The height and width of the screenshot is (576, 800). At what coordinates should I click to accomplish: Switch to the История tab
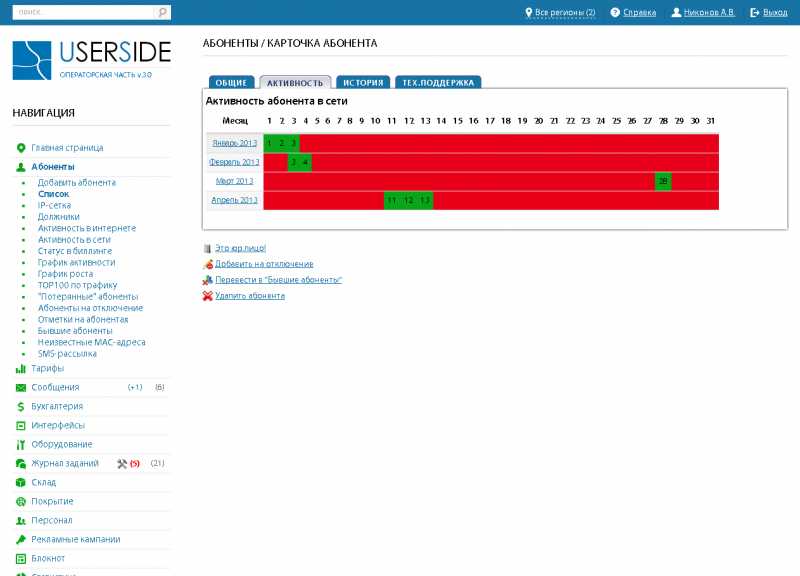pos(363,83)
